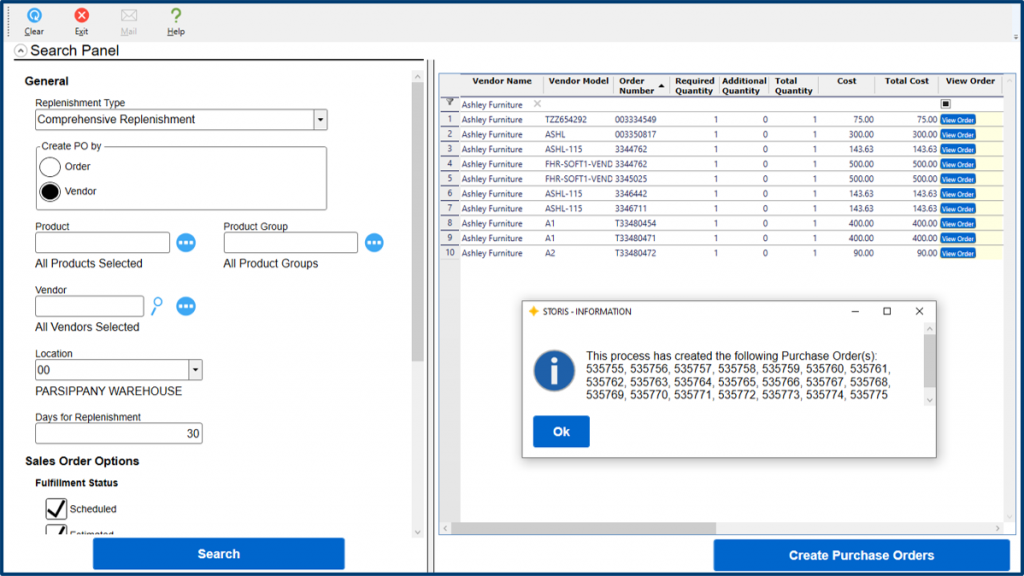
Task: Click View Order for order 3346711
Action: [x=958, y=209]
